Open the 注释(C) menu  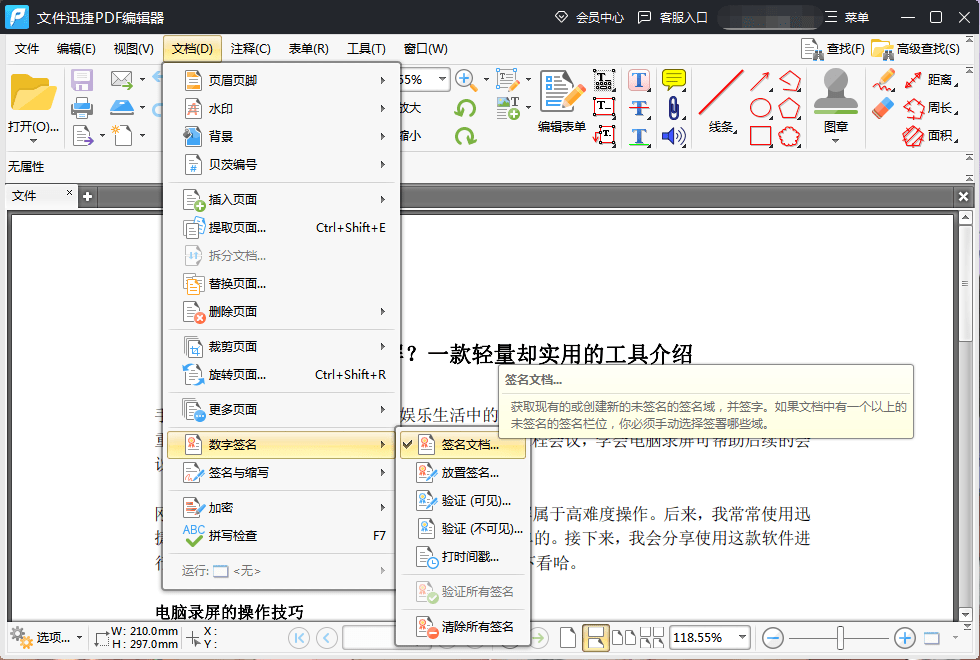pos(251,49)
